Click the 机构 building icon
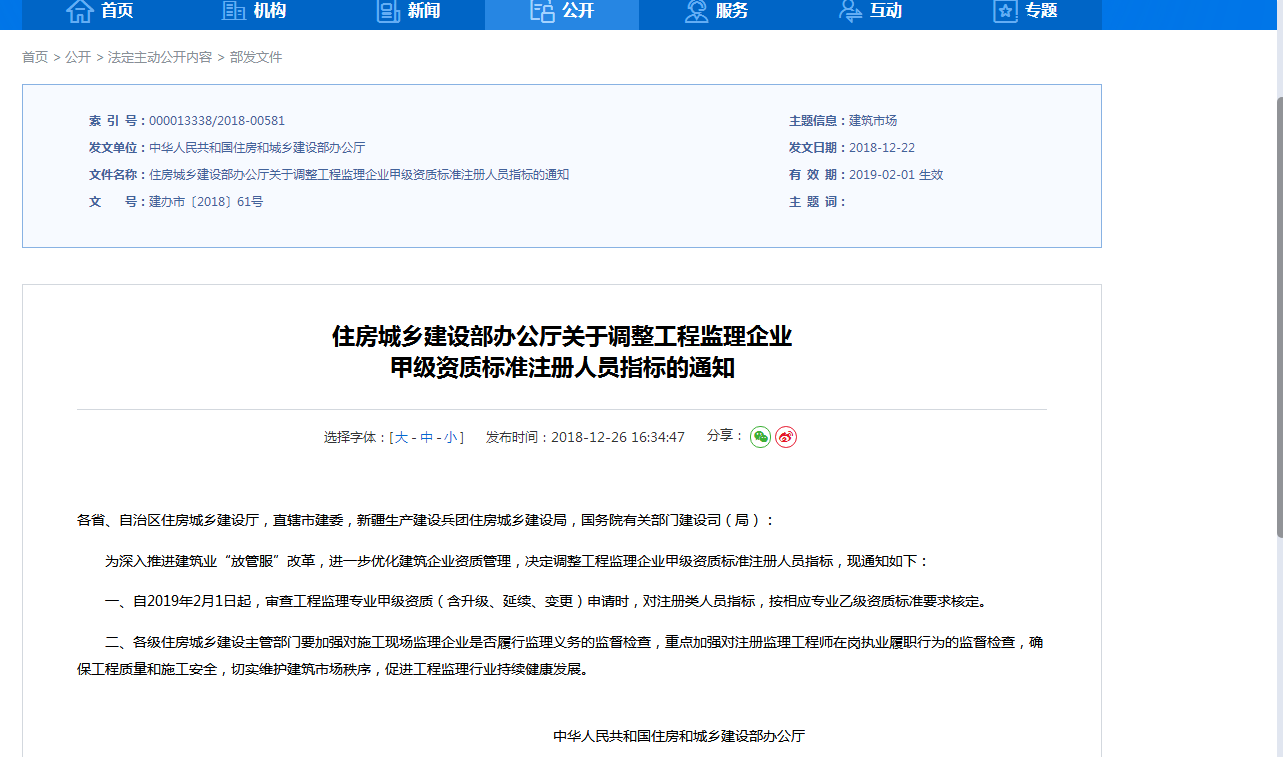 234,11
